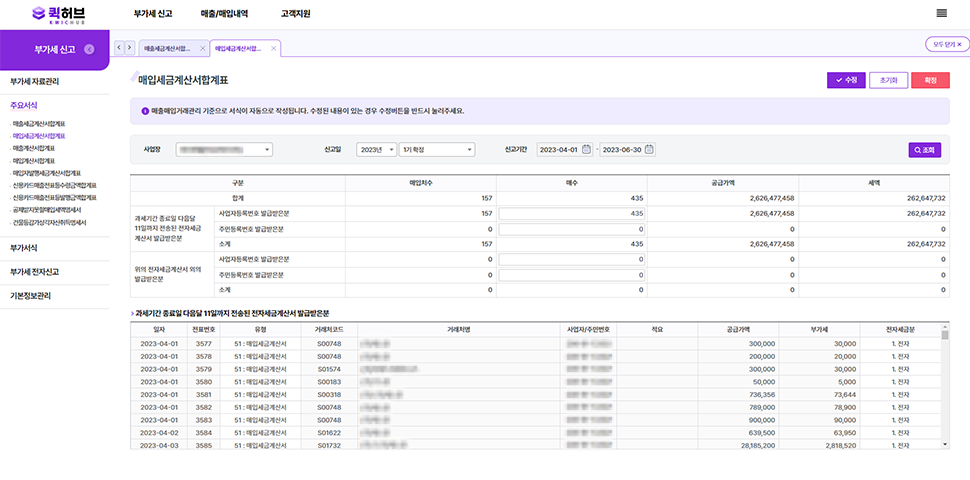This screenshot has height=480, width=970.
Task: Click the previous tab arrow button
Action: [120, 47]
